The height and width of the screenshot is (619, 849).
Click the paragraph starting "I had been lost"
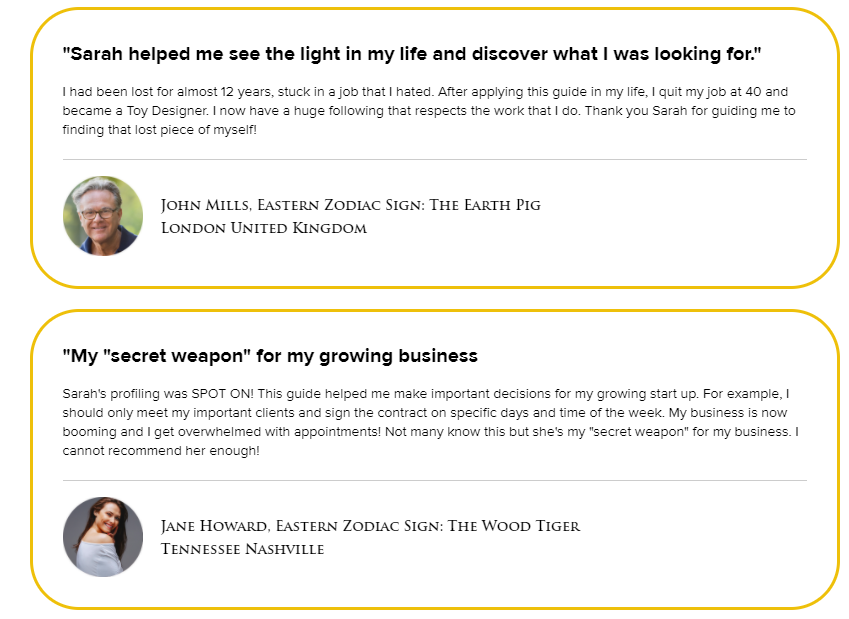coord(429,110)
